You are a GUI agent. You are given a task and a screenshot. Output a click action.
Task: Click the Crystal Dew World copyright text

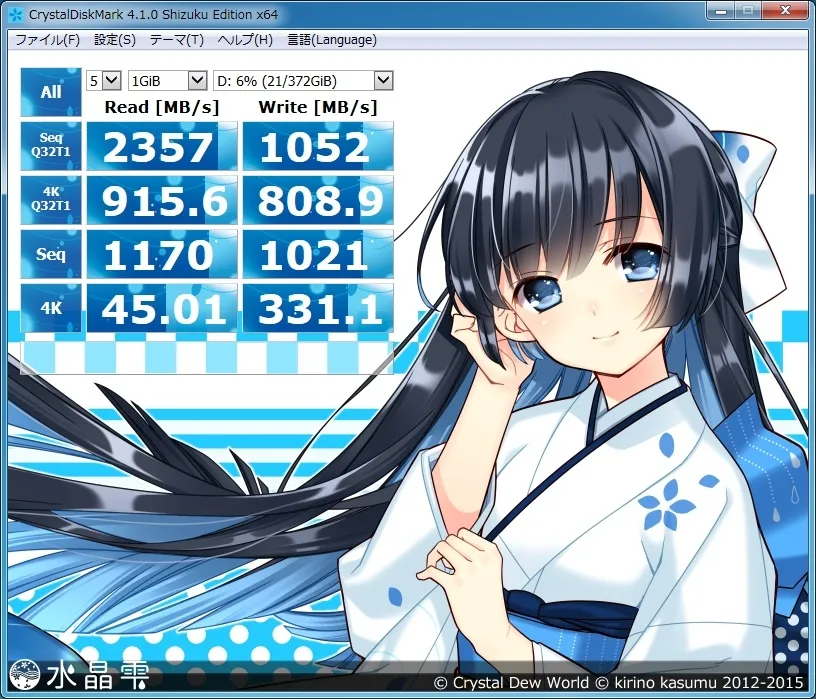(619, 682)
